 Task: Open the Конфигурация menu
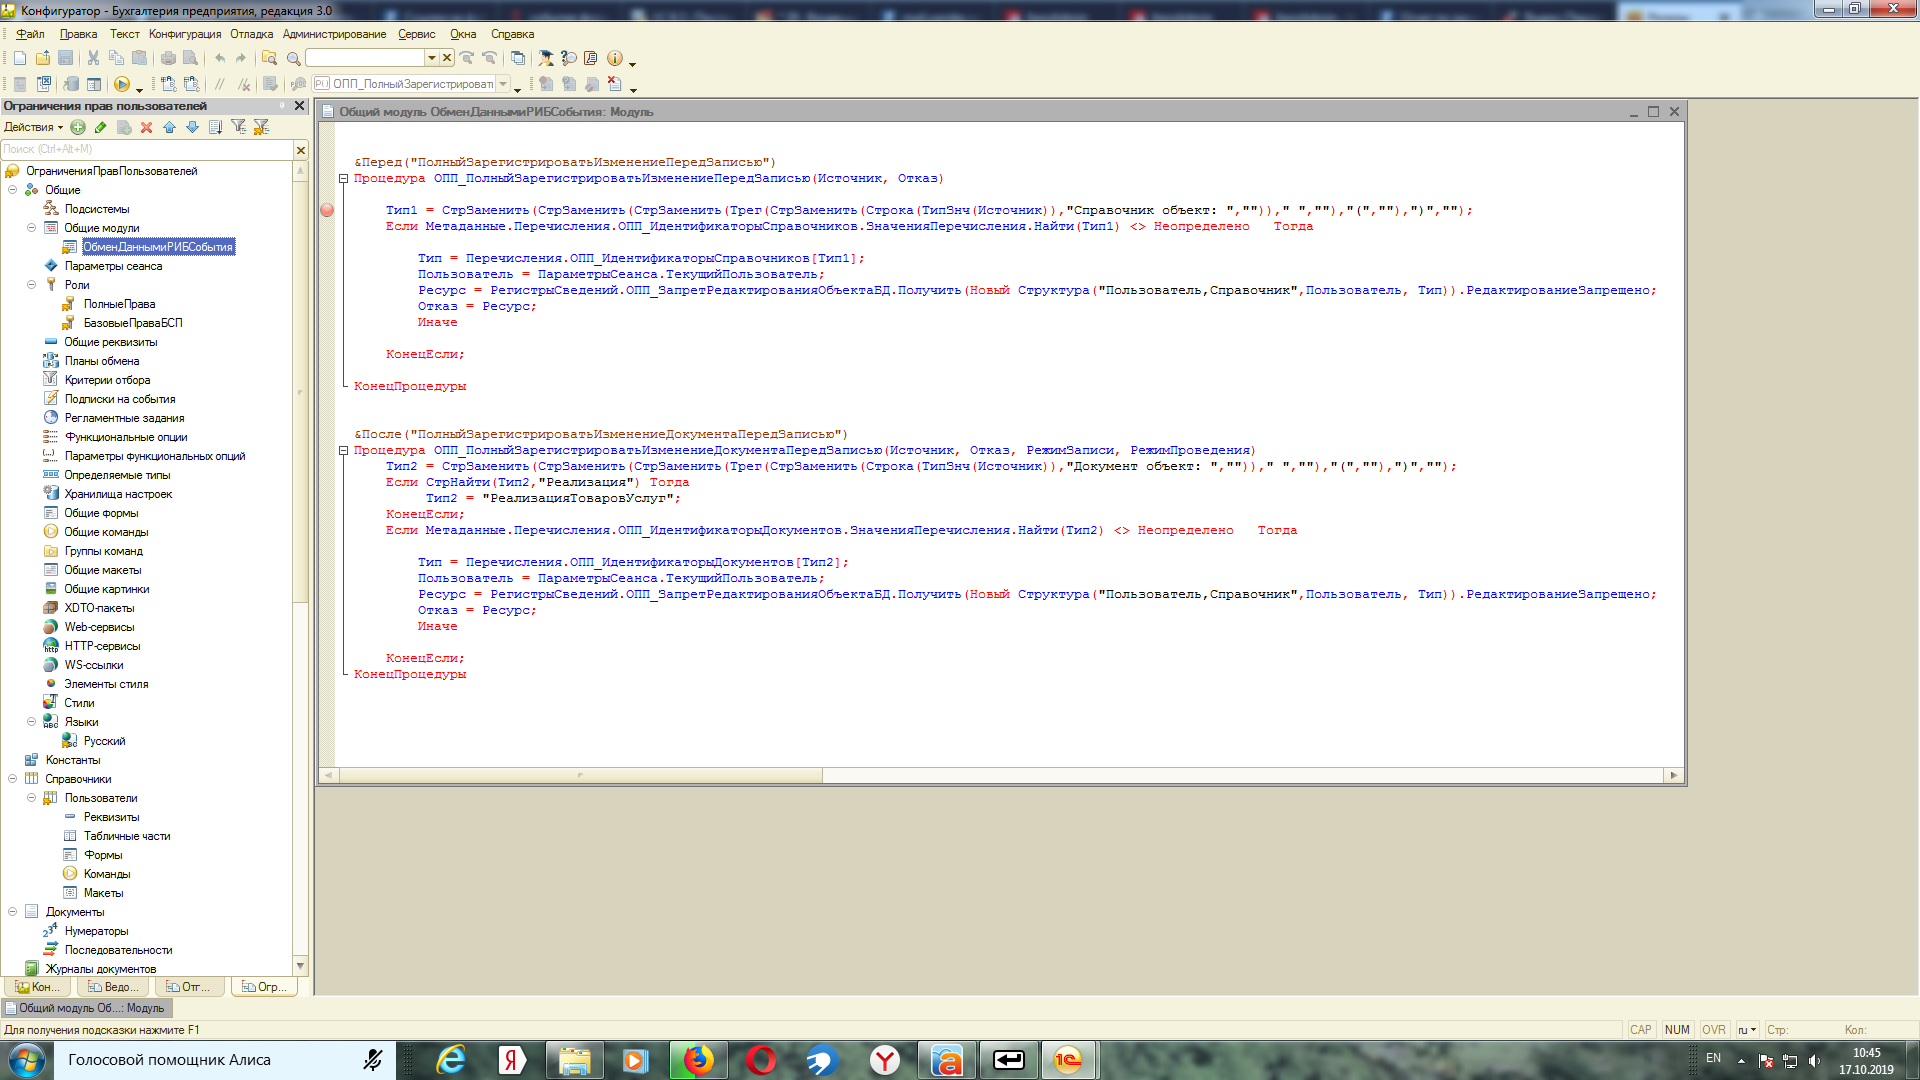click(185, 34)
